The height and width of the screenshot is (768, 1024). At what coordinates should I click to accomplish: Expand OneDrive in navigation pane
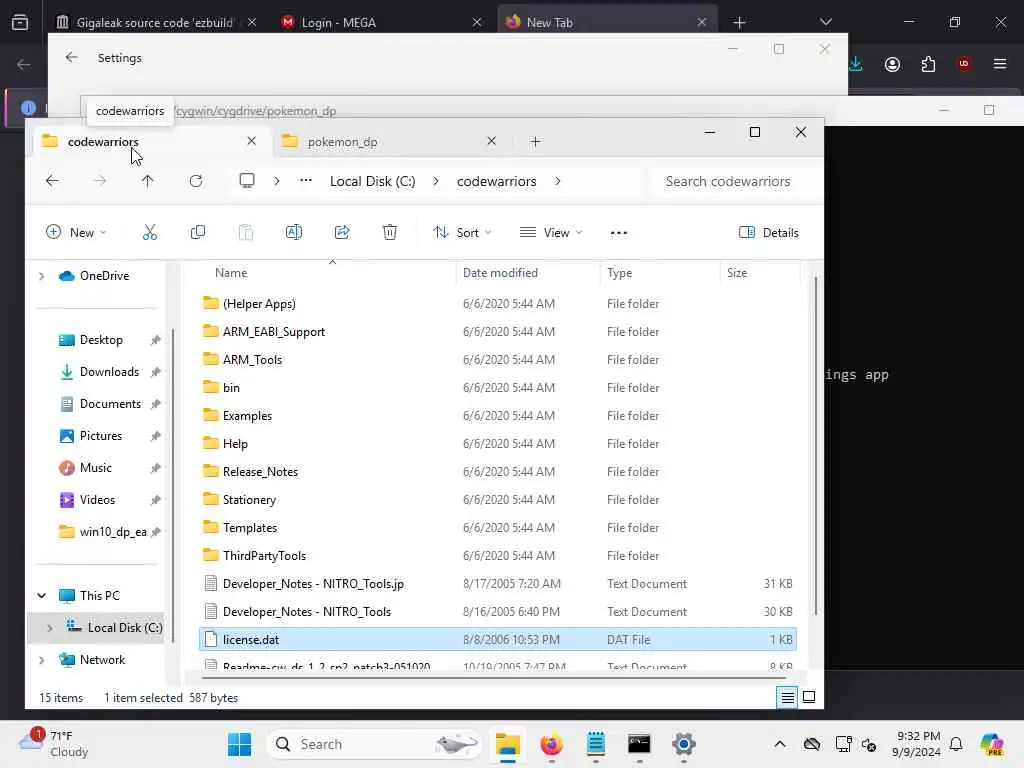pyautogui.click(x=42, y=276)
